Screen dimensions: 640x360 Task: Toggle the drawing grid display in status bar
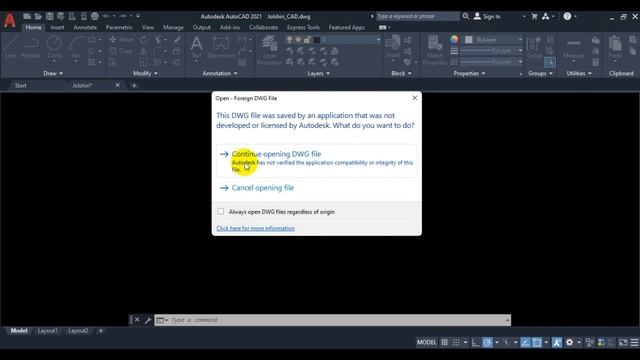pyautogui.click(x=444, y=342)
